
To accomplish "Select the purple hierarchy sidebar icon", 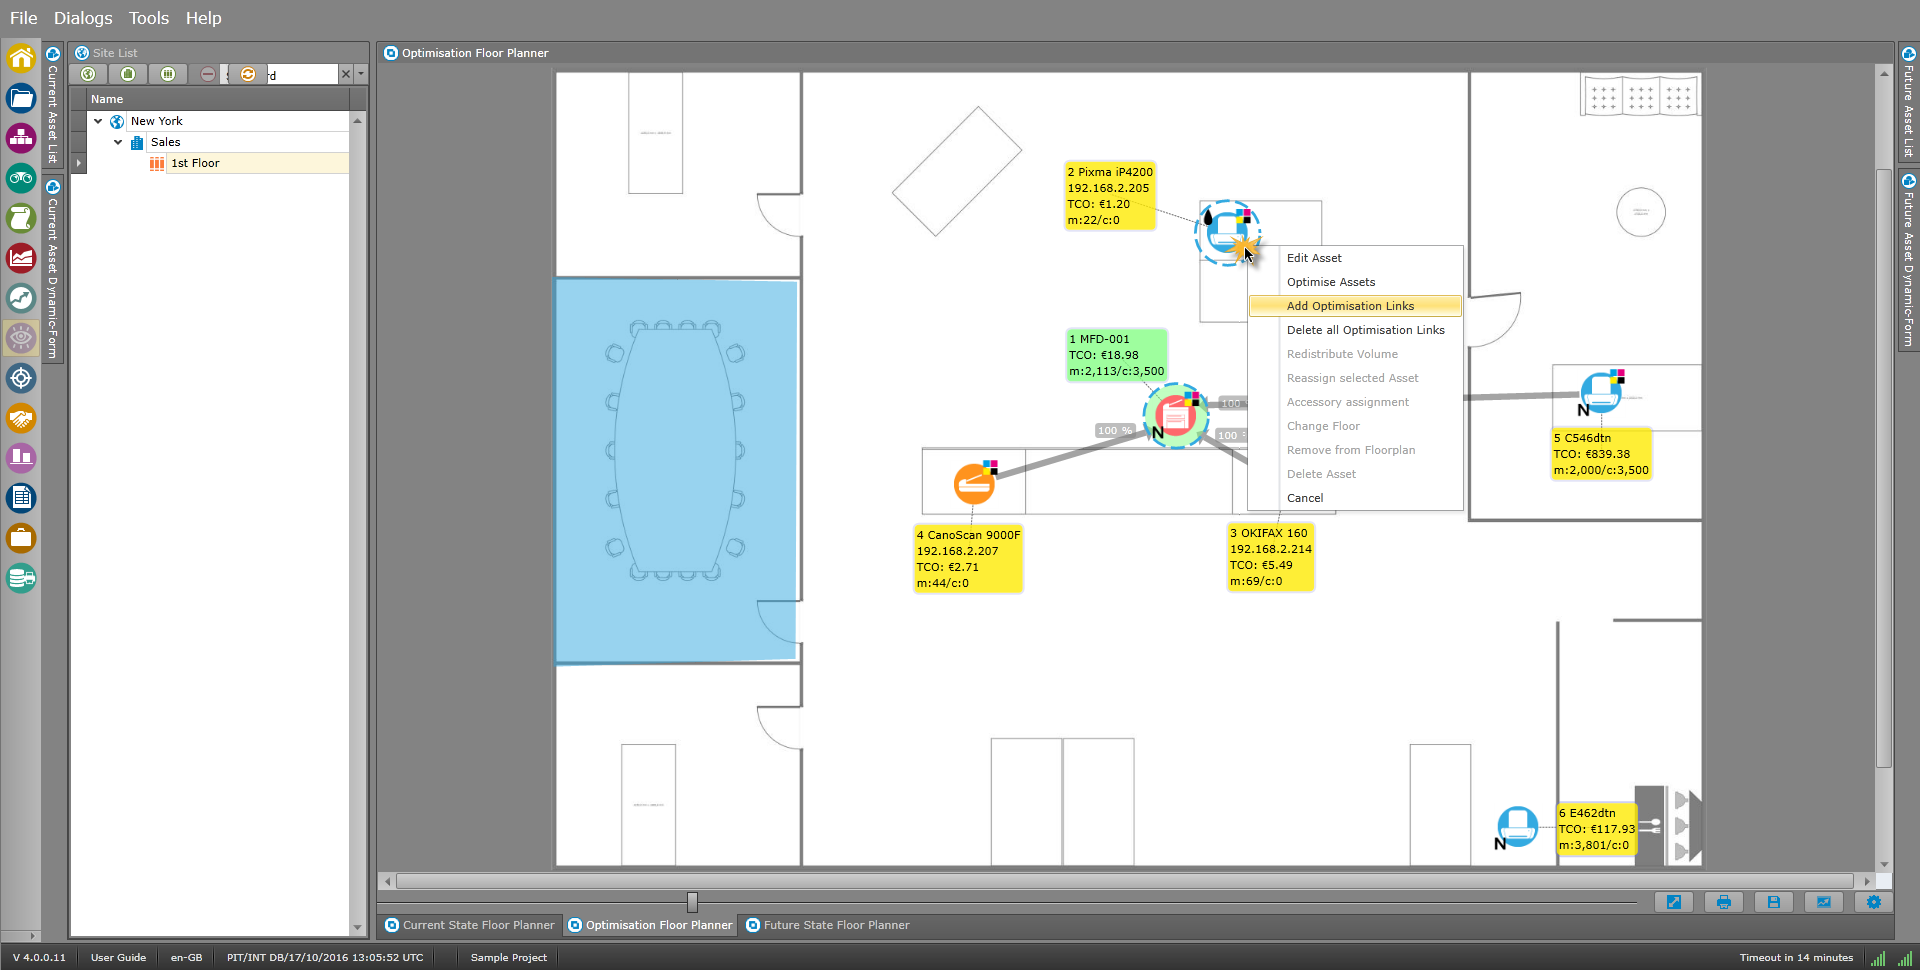I will point(21,138).
